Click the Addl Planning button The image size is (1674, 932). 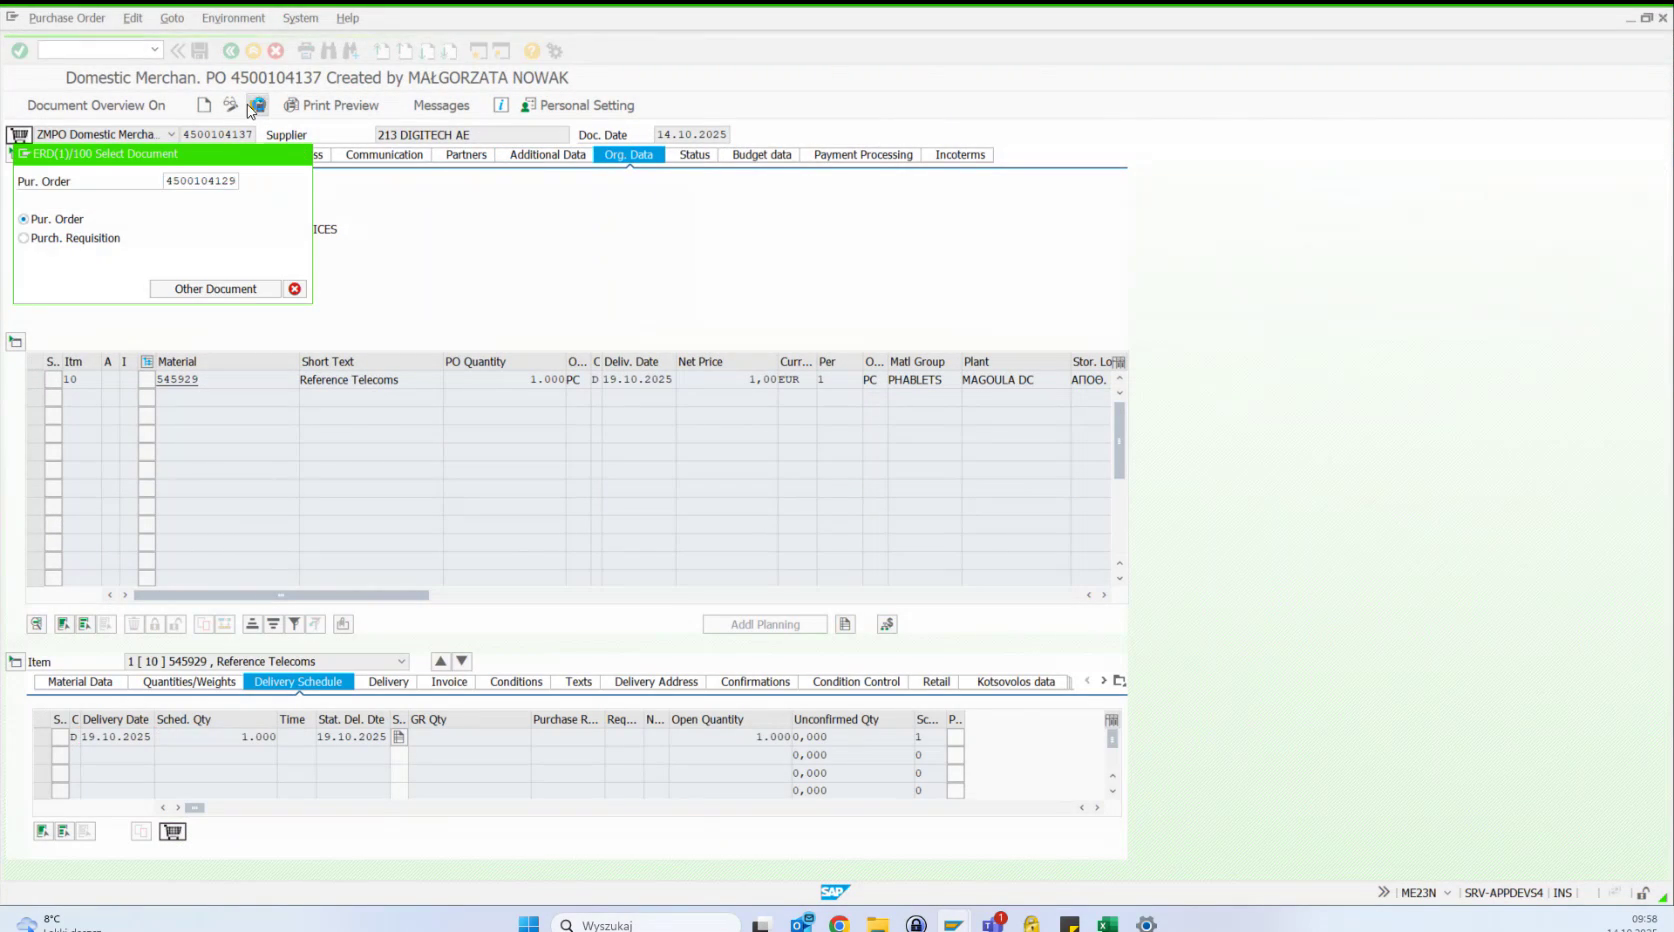764,623
